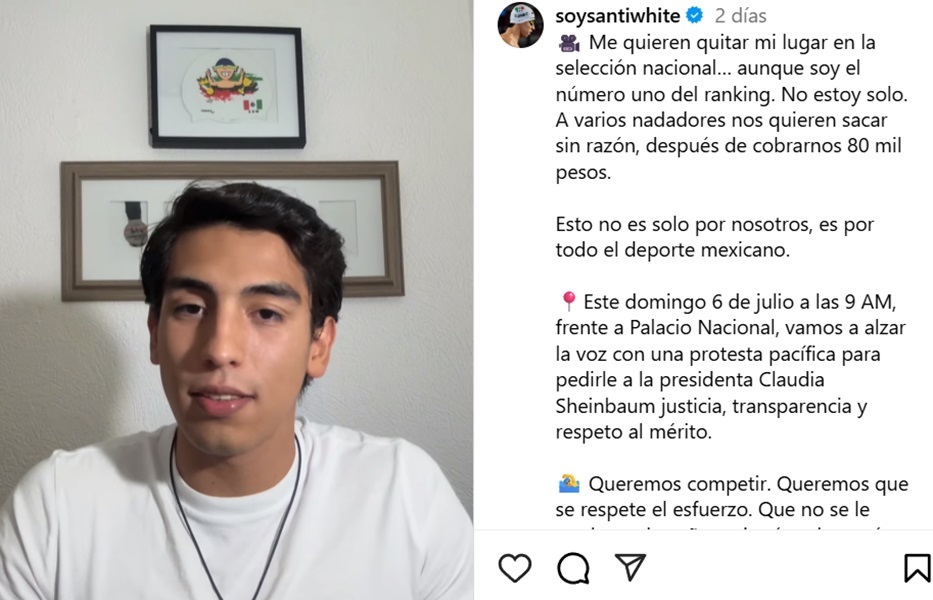Share the post with the paper plane icon

(x=630, y=567)
